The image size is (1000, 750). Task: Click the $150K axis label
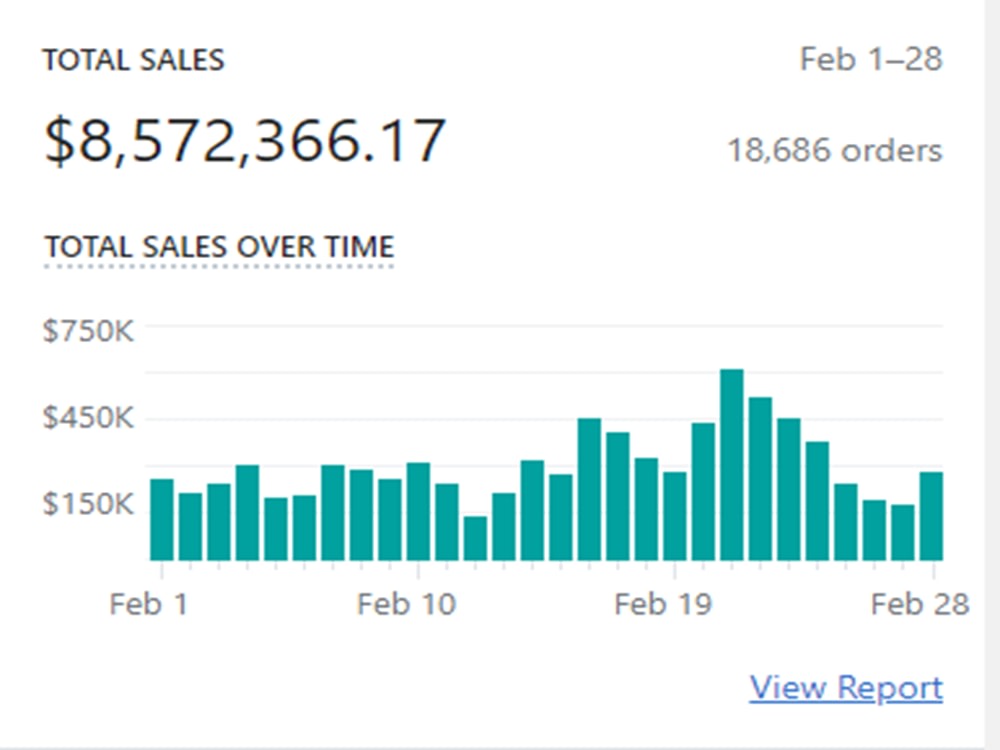(89, 504)
